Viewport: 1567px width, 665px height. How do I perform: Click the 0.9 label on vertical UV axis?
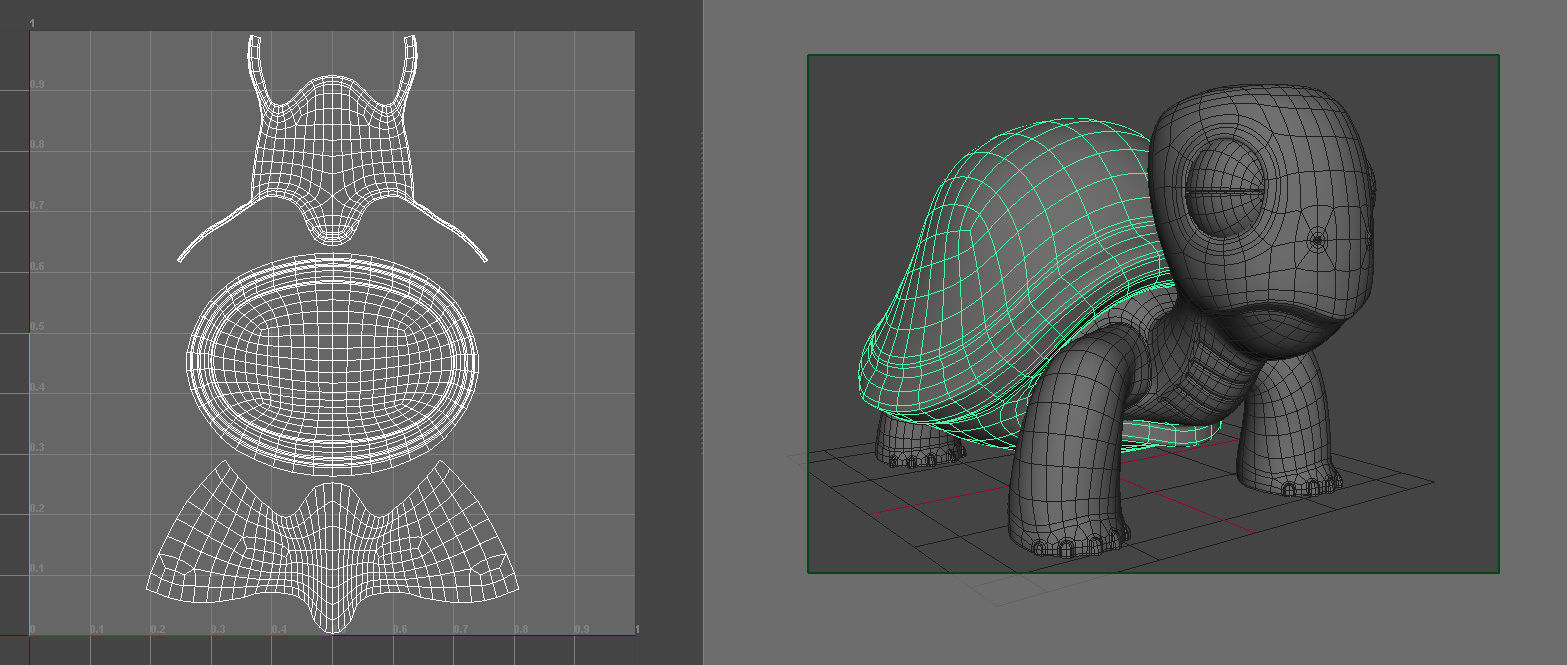pyautogui.click(x=37, y=85)
